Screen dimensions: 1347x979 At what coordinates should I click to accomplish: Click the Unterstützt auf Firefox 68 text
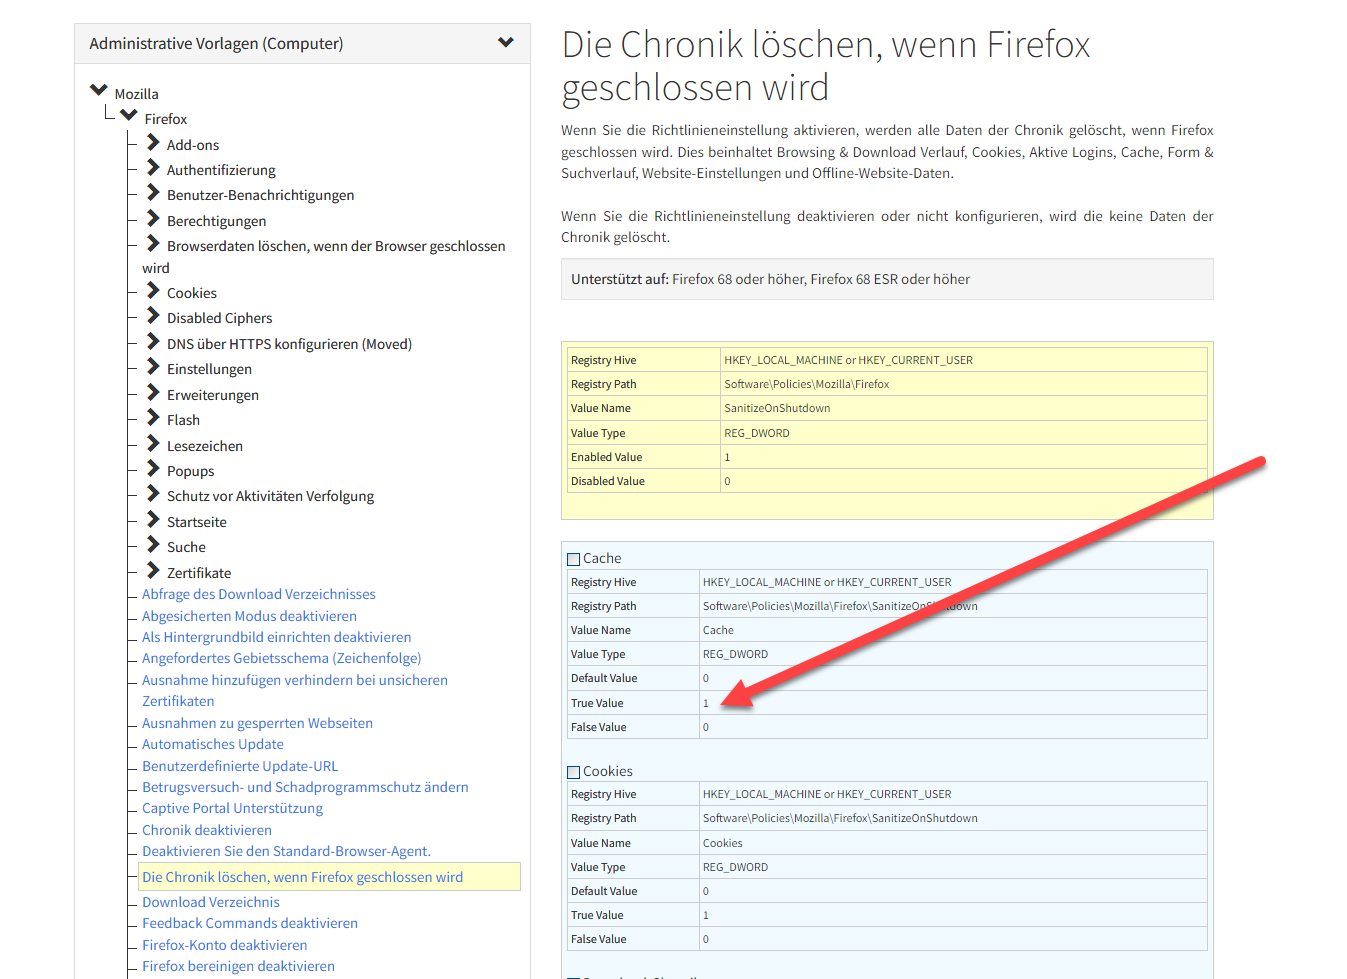pyautogui.click(x=770, y=279)
